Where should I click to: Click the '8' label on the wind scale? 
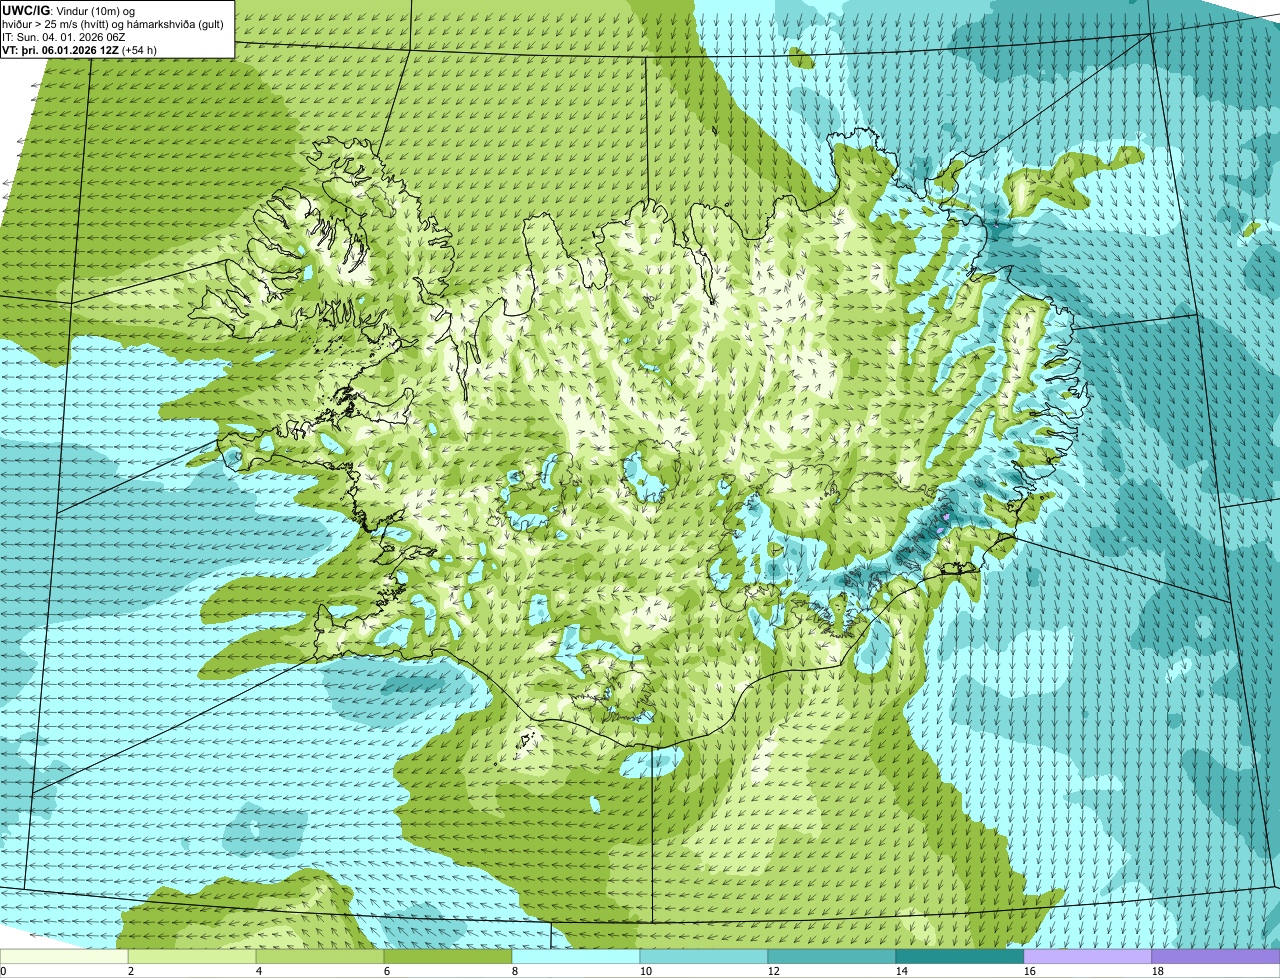(x=515, y=971)
